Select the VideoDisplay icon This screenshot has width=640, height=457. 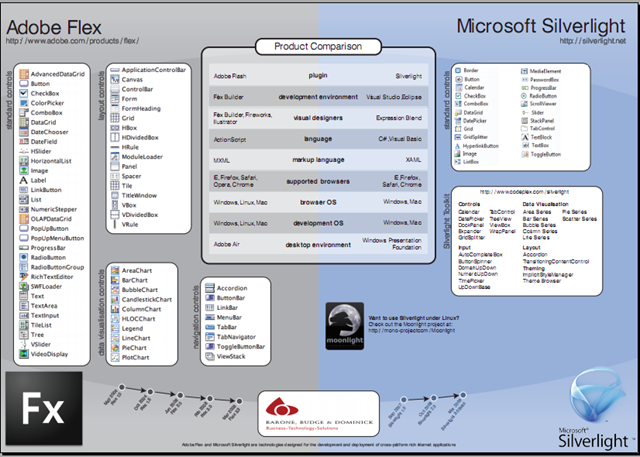tap(24, 354)
